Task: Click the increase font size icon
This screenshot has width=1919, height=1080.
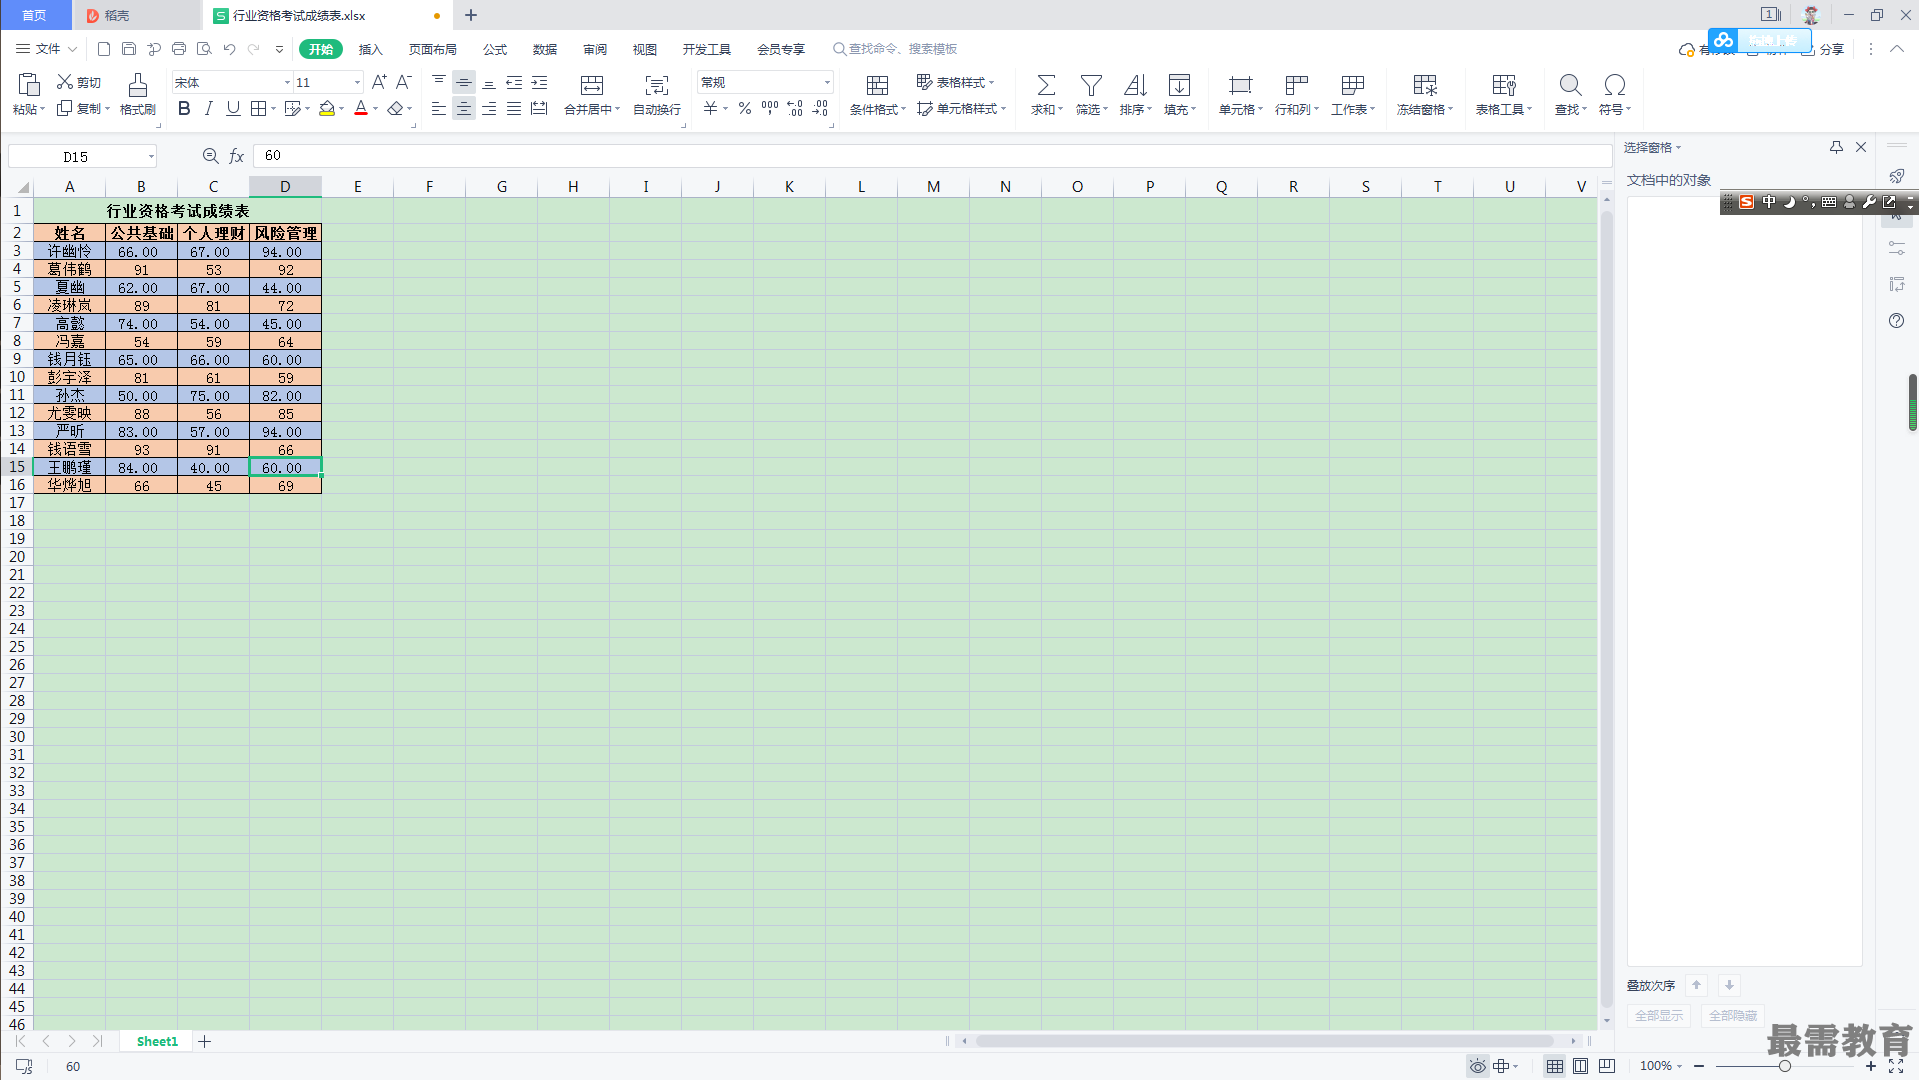Action: (x=379, y=82)
